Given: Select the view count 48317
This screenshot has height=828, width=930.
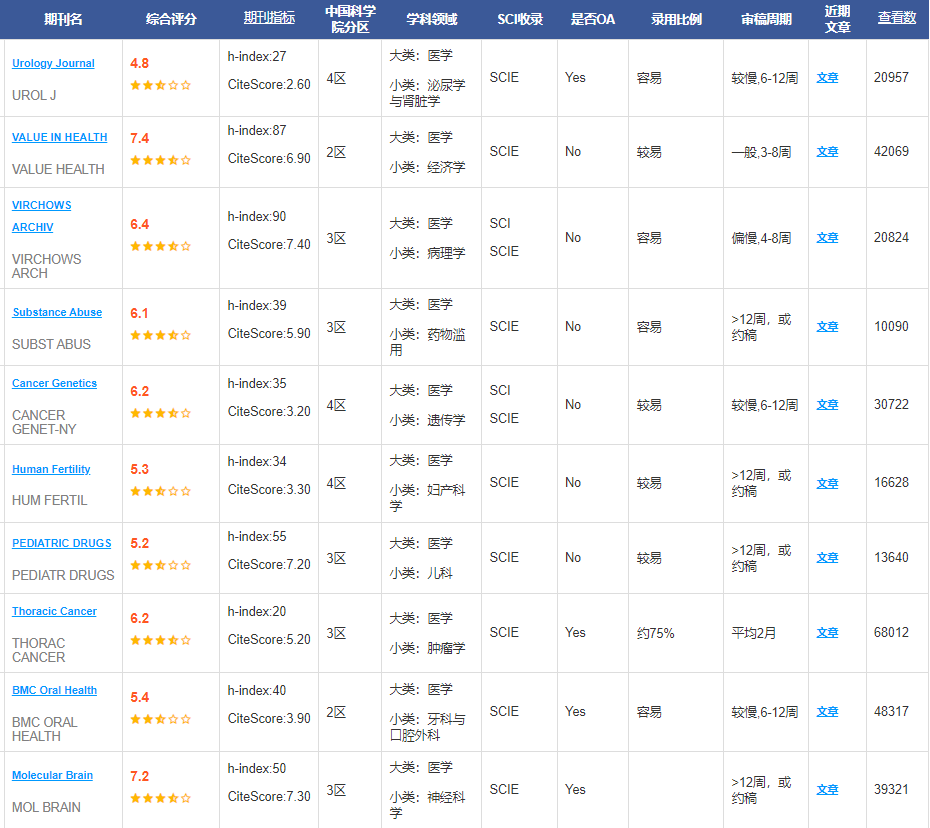Looking at the screenshot, I should pyautogui.click(x=891, y=711).
